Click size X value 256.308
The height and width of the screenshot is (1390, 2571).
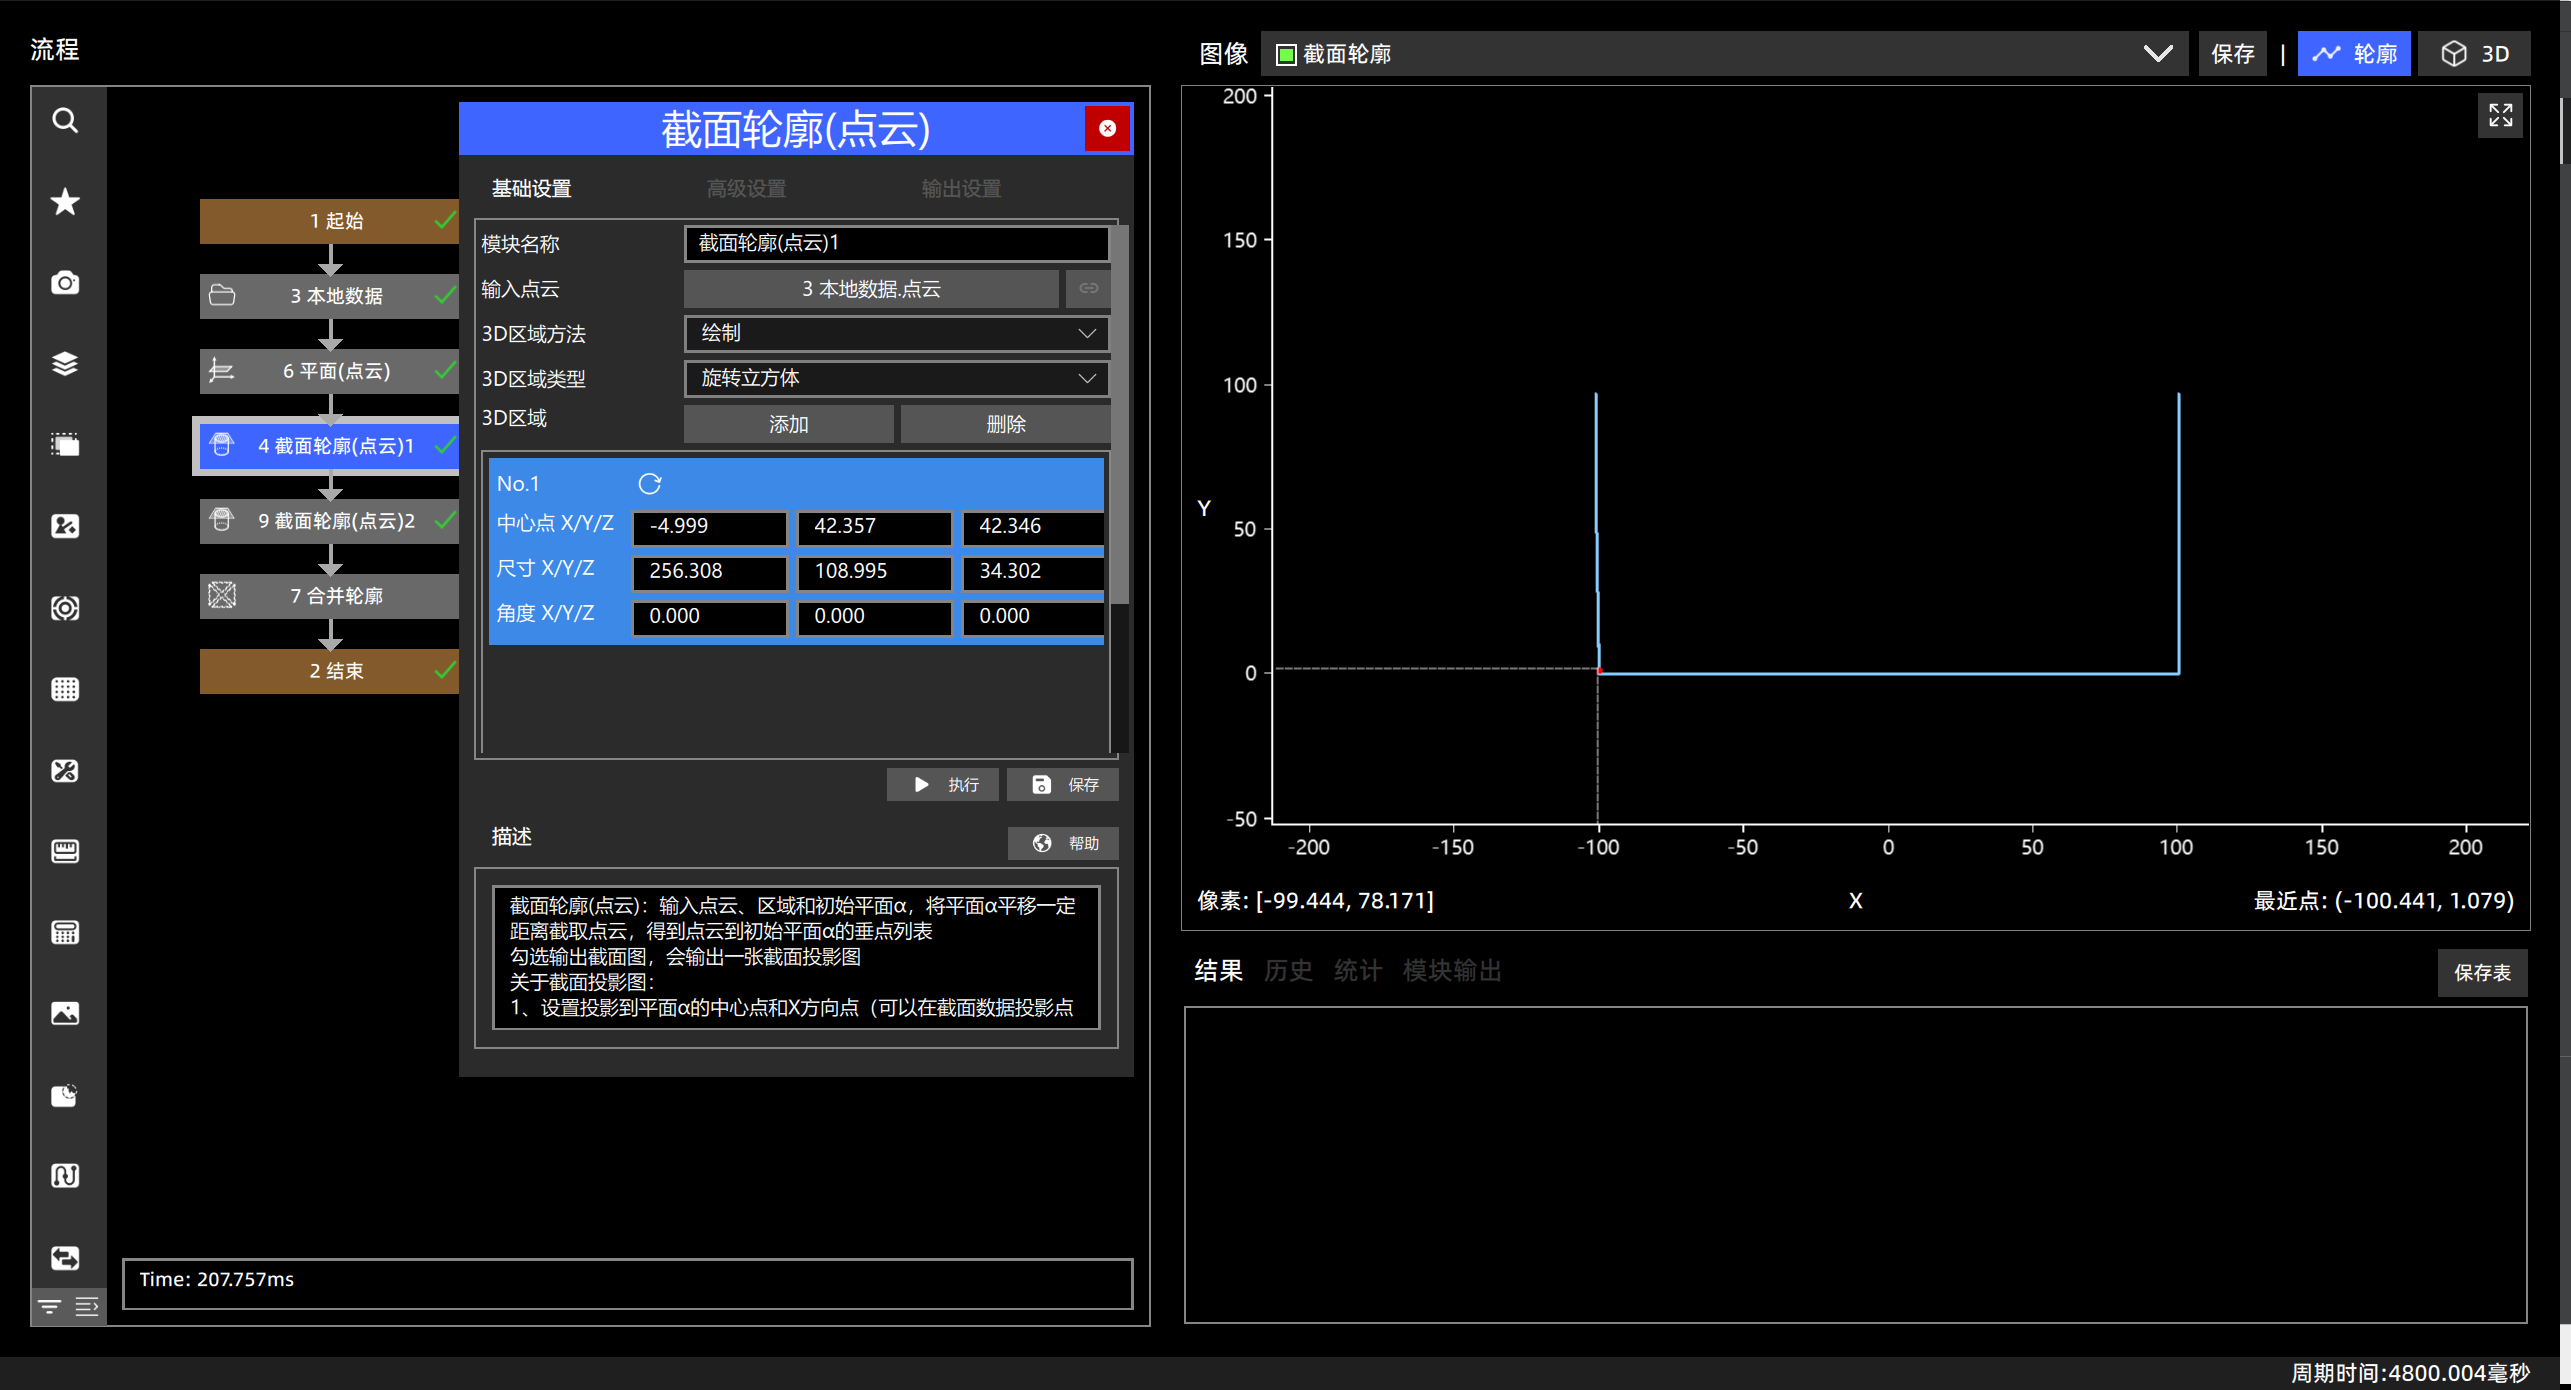(710, 571)
